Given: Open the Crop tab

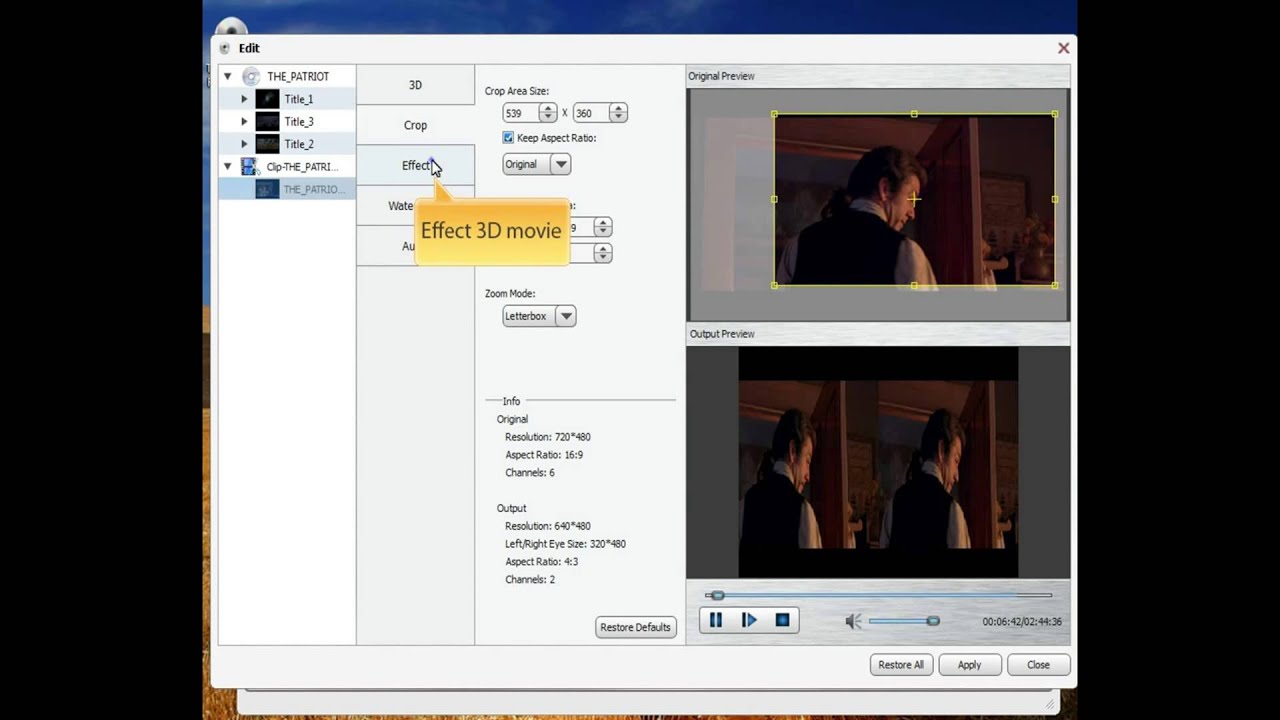Looking at the screenshot, I should pyautogui.click(x=415, y=125).
